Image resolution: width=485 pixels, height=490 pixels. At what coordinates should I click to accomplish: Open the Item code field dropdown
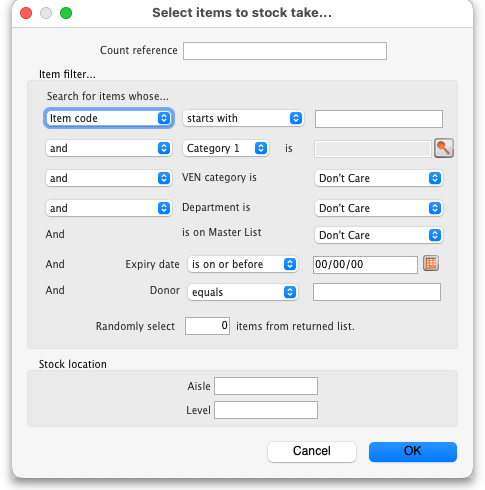[x=109, y=118]
